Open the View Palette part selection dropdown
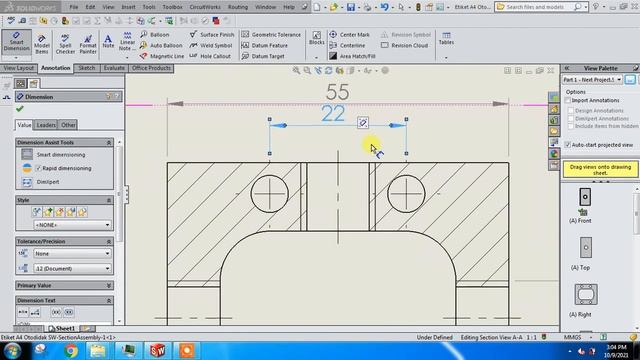Image resolution: width=640 pixels, height=360 pixels. tap(592, 80)
